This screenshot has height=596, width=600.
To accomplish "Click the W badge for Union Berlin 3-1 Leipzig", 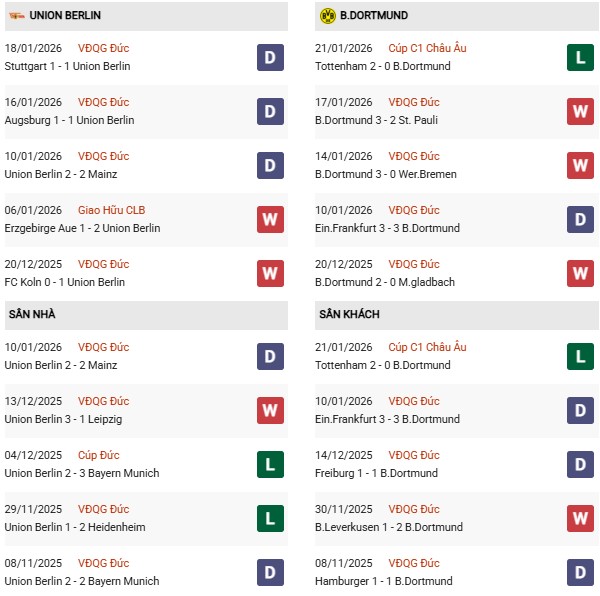I will (x=270, y=410).
